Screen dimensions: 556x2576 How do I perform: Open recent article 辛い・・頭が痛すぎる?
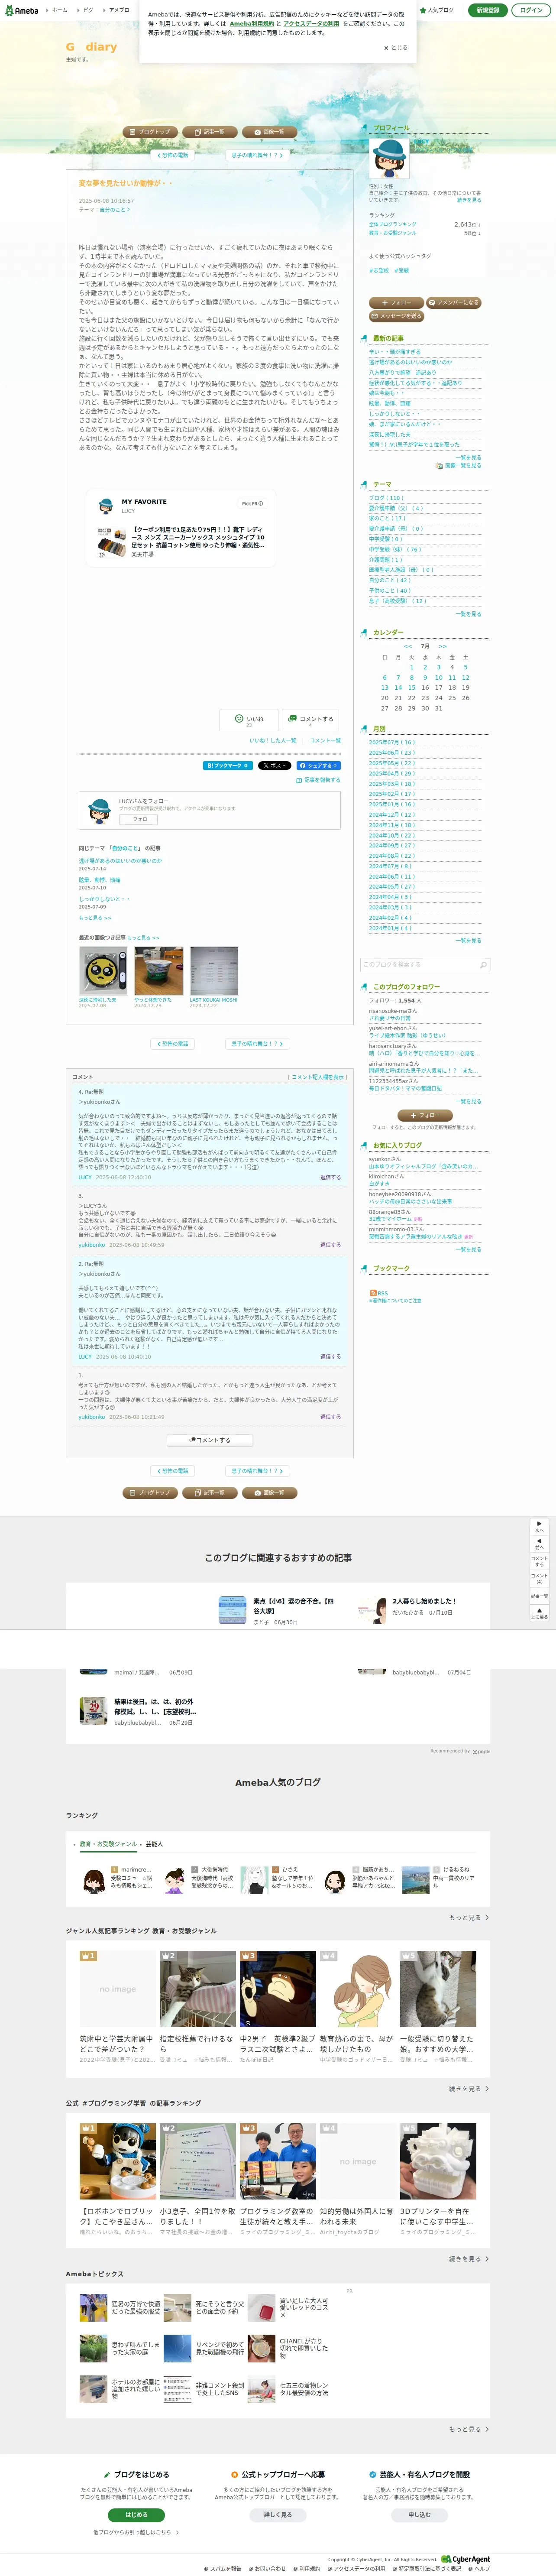pos(394,352)
